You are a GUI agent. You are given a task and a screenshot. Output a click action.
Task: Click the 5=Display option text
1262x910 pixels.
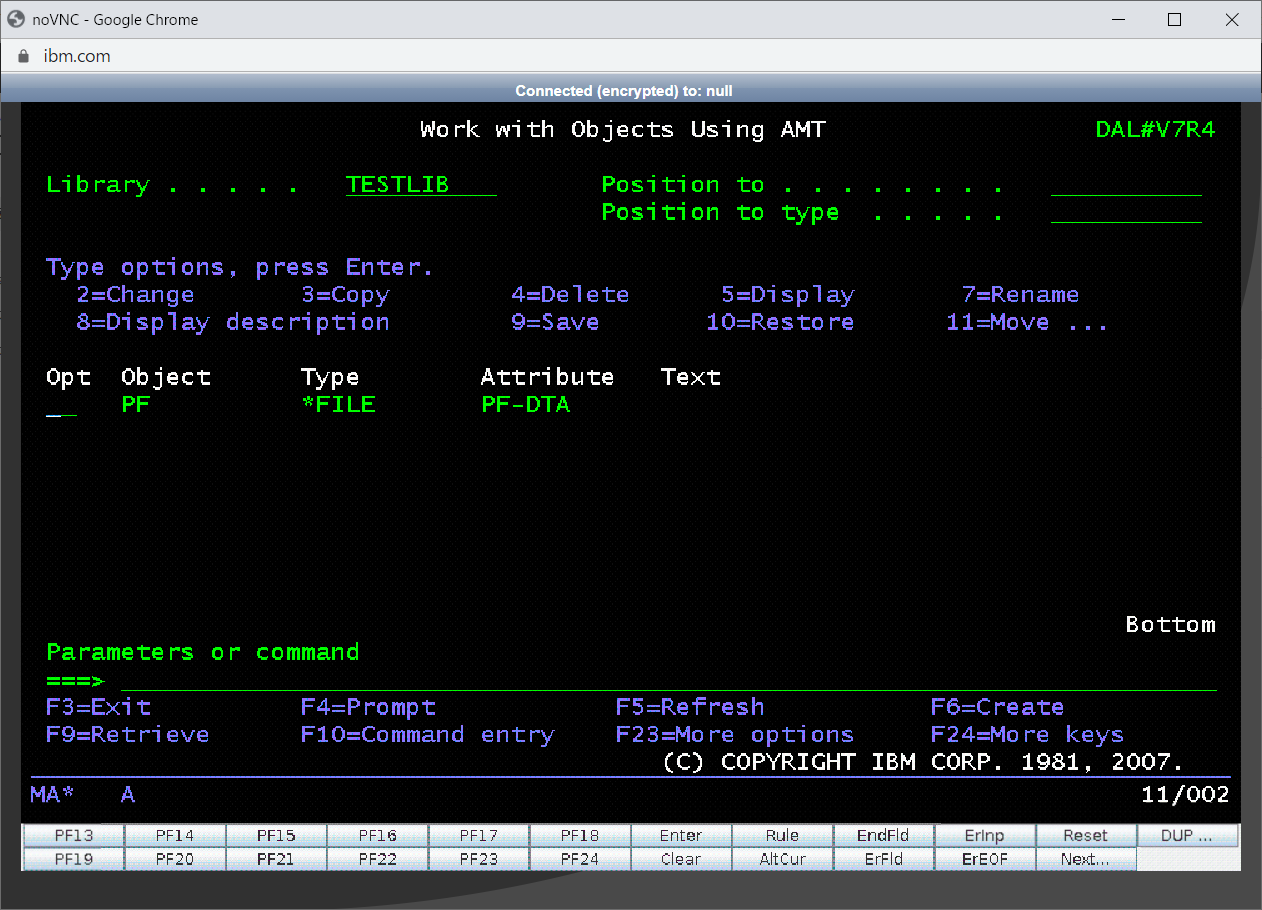tap(788, 295)
